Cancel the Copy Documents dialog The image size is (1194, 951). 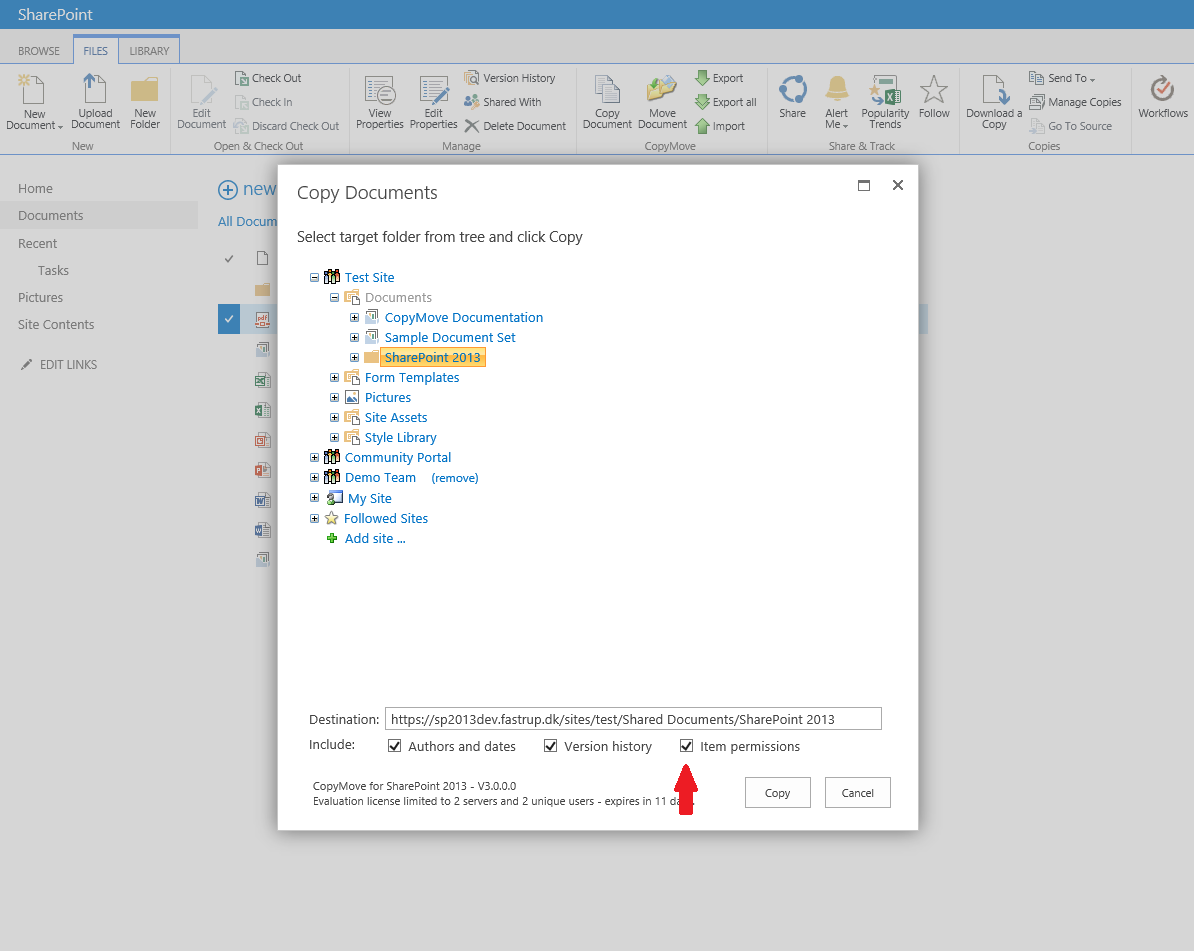tap(857, 793)
